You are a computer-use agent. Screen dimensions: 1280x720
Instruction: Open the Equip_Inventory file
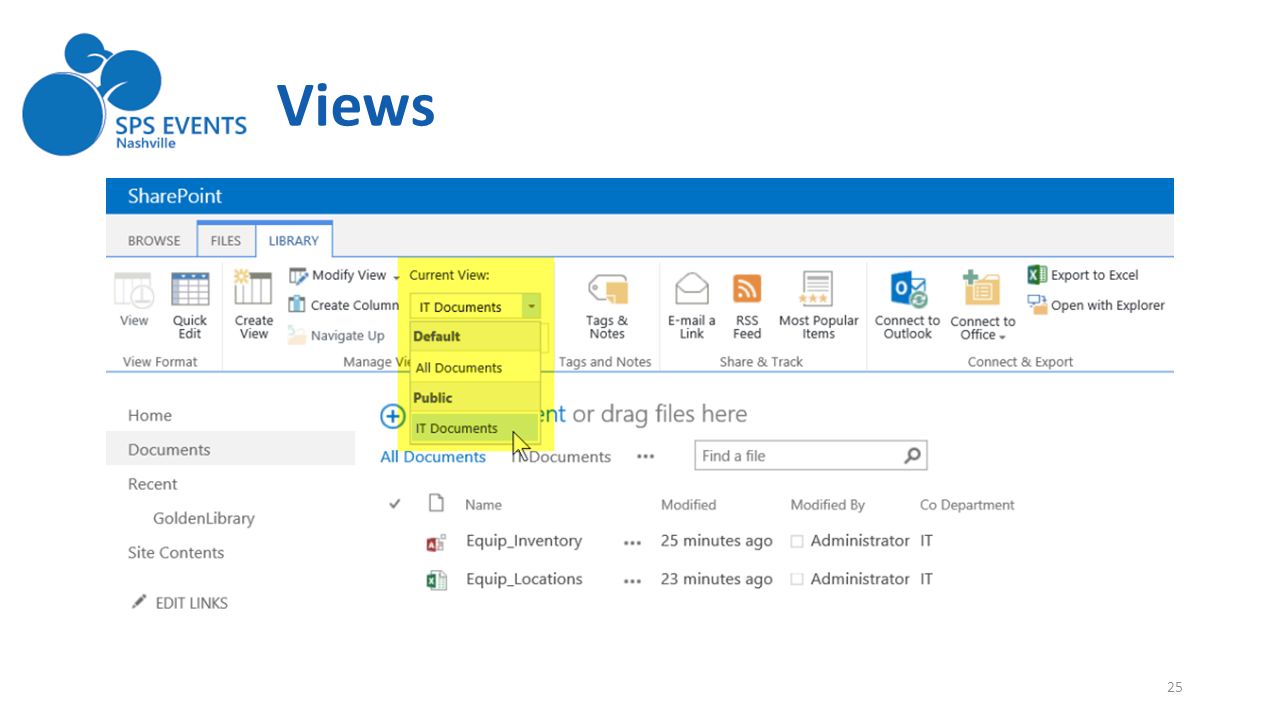click(524, 541)
